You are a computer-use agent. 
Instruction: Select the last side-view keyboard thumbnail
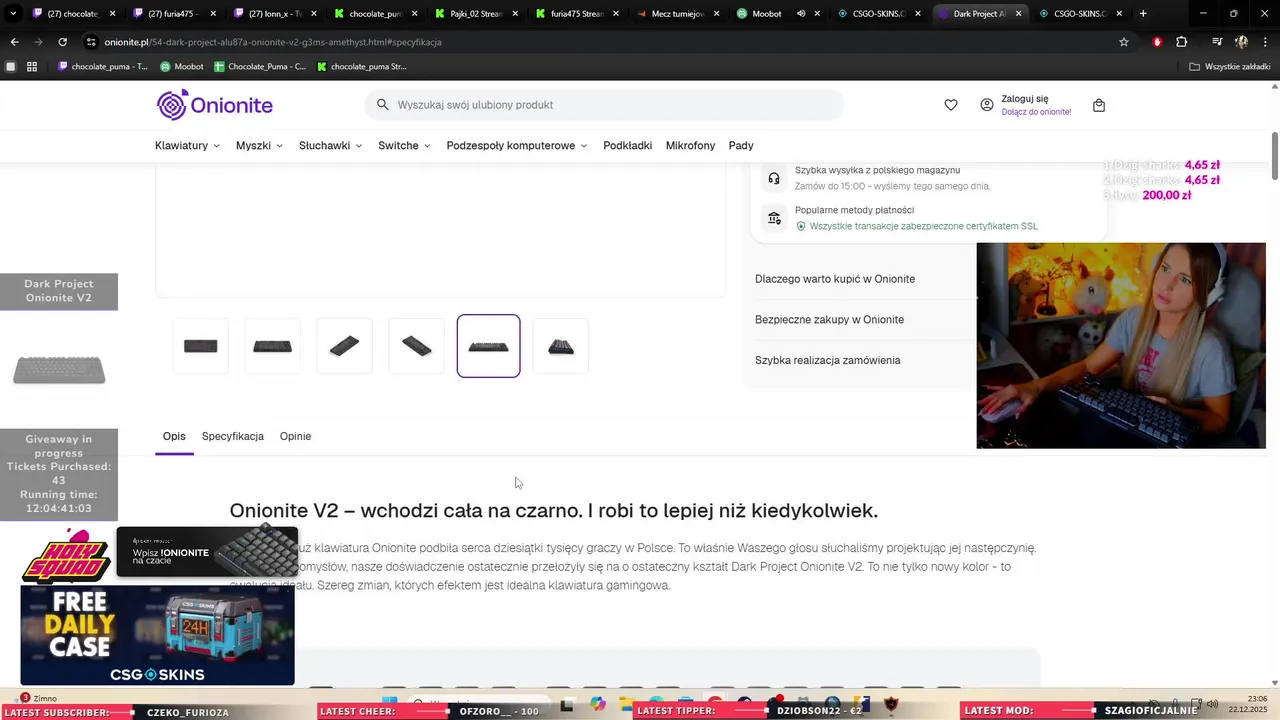point(561,346)
